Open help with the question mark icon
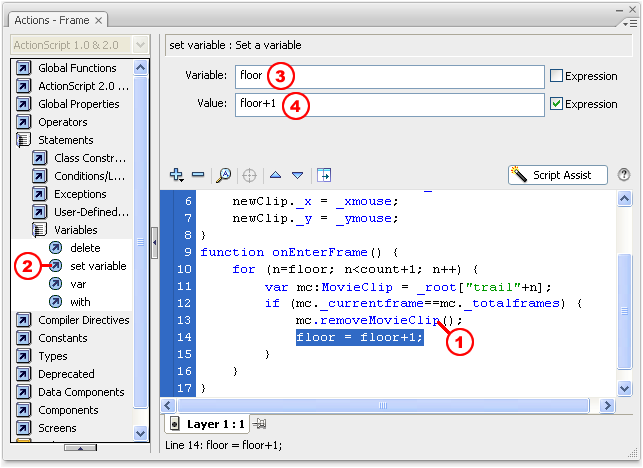Viewport: 643px width, 468px height. coord(624,175)
